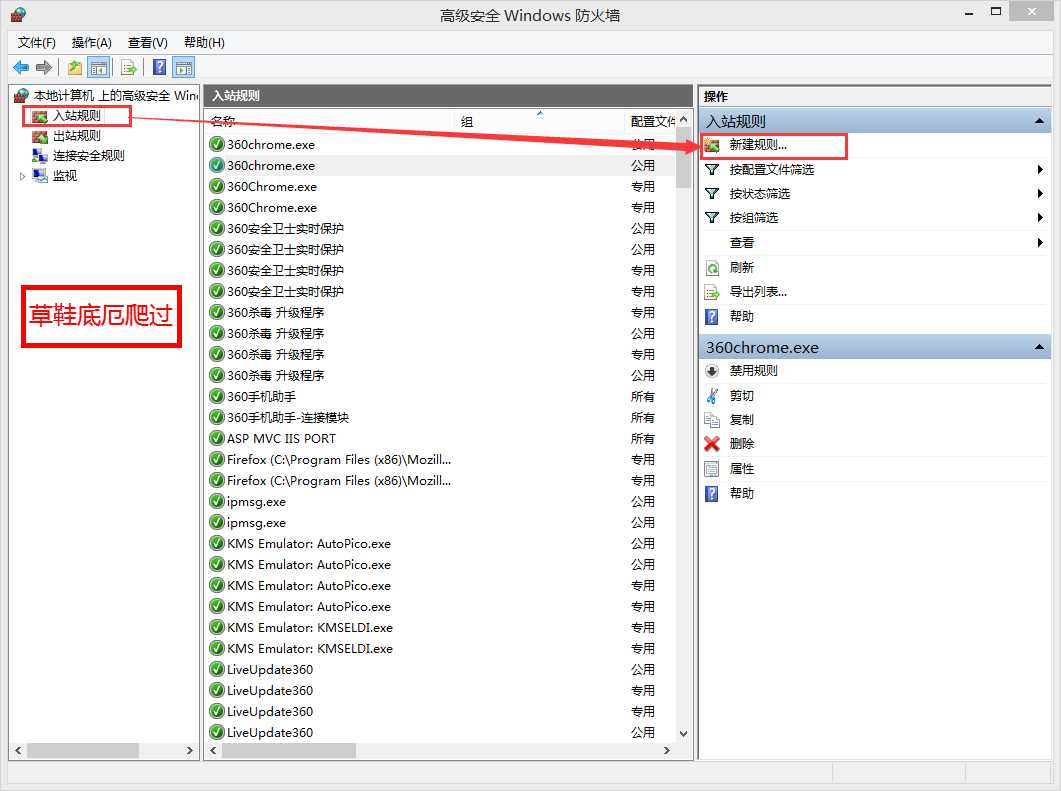Click the filter icon beside 按组筛选
Viewport: 1061px width, 791px height.
point(712,217)
